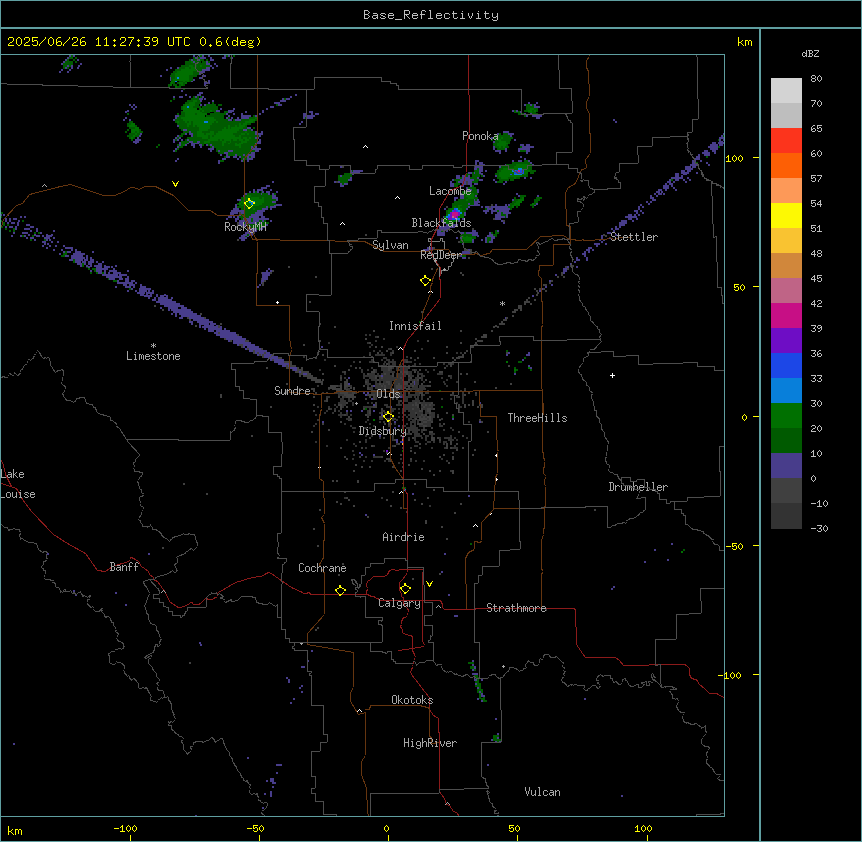
Task: Click the yellow marker south of RedDeer
Action: [x=425, y=281]
